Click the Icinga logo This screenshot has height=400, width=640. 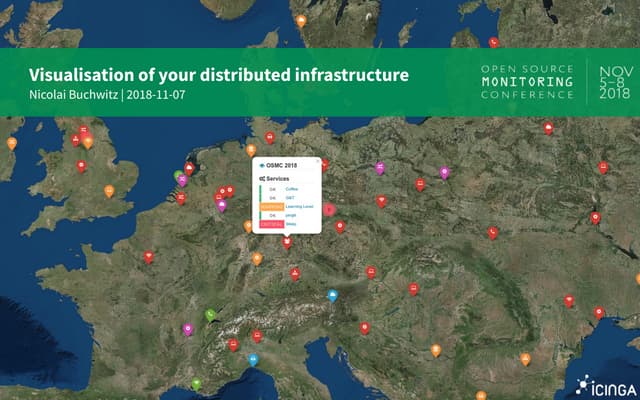(x=598, y=383)
